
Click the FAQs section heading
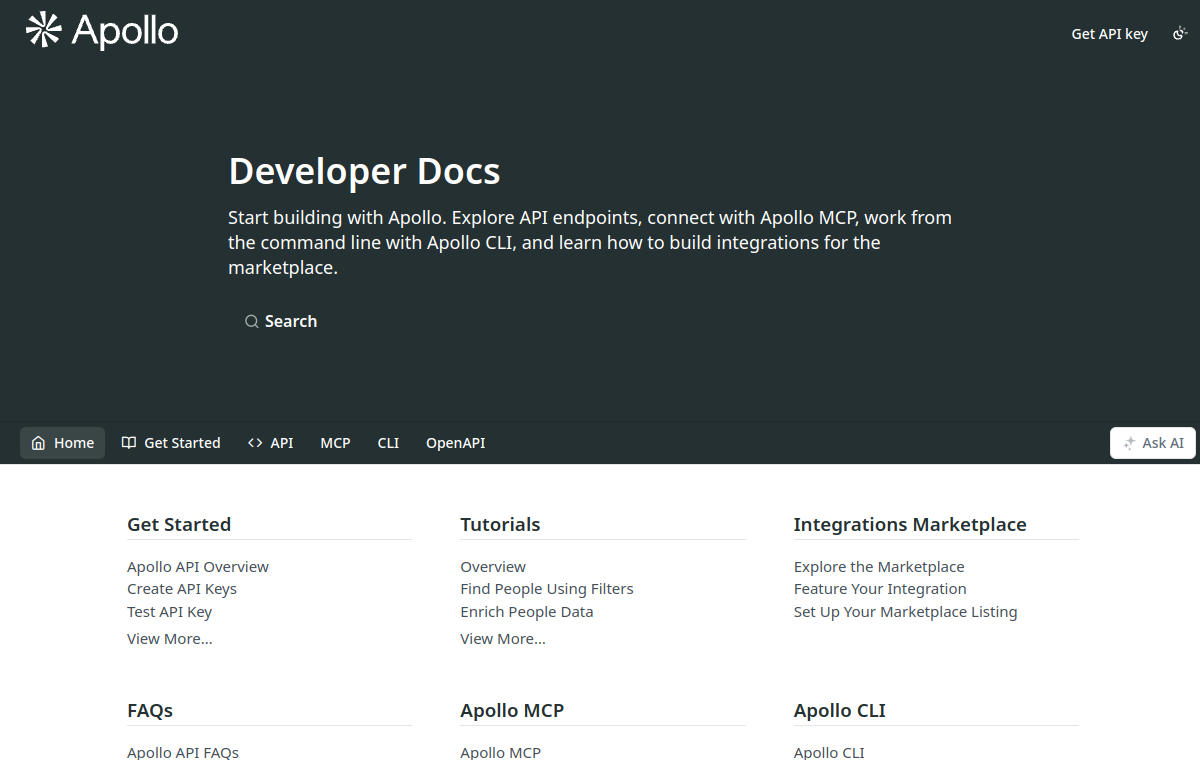[150, 710]
